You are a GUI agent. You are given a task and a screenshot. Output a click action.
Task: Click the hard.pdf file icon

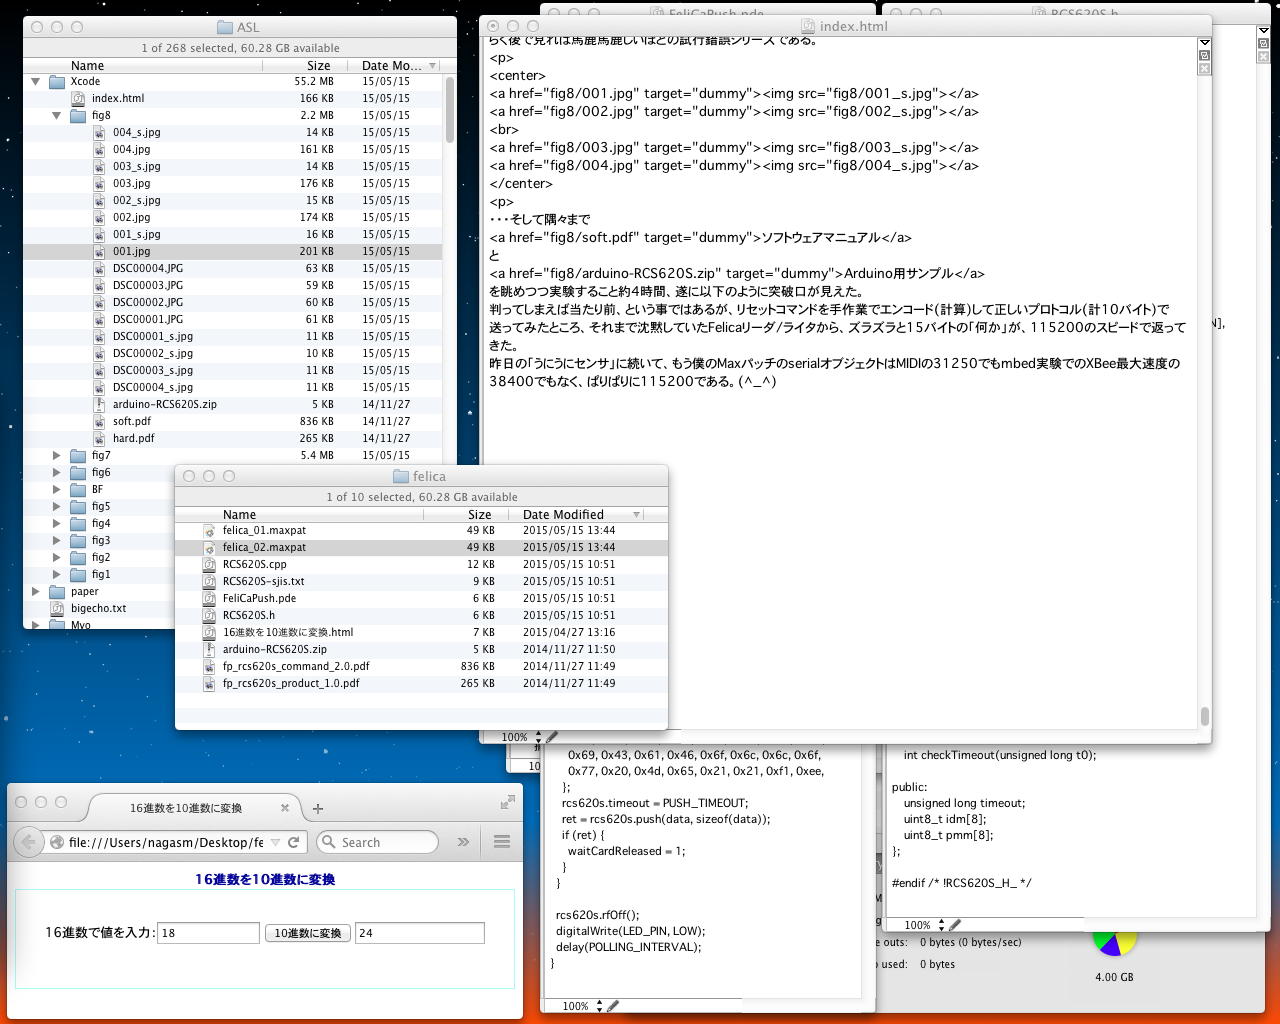coord(99,439)
